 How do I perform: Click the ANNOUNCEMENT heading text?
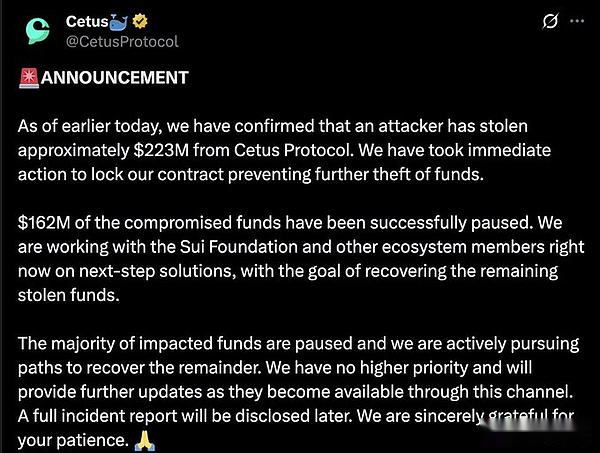coord(114,78)
